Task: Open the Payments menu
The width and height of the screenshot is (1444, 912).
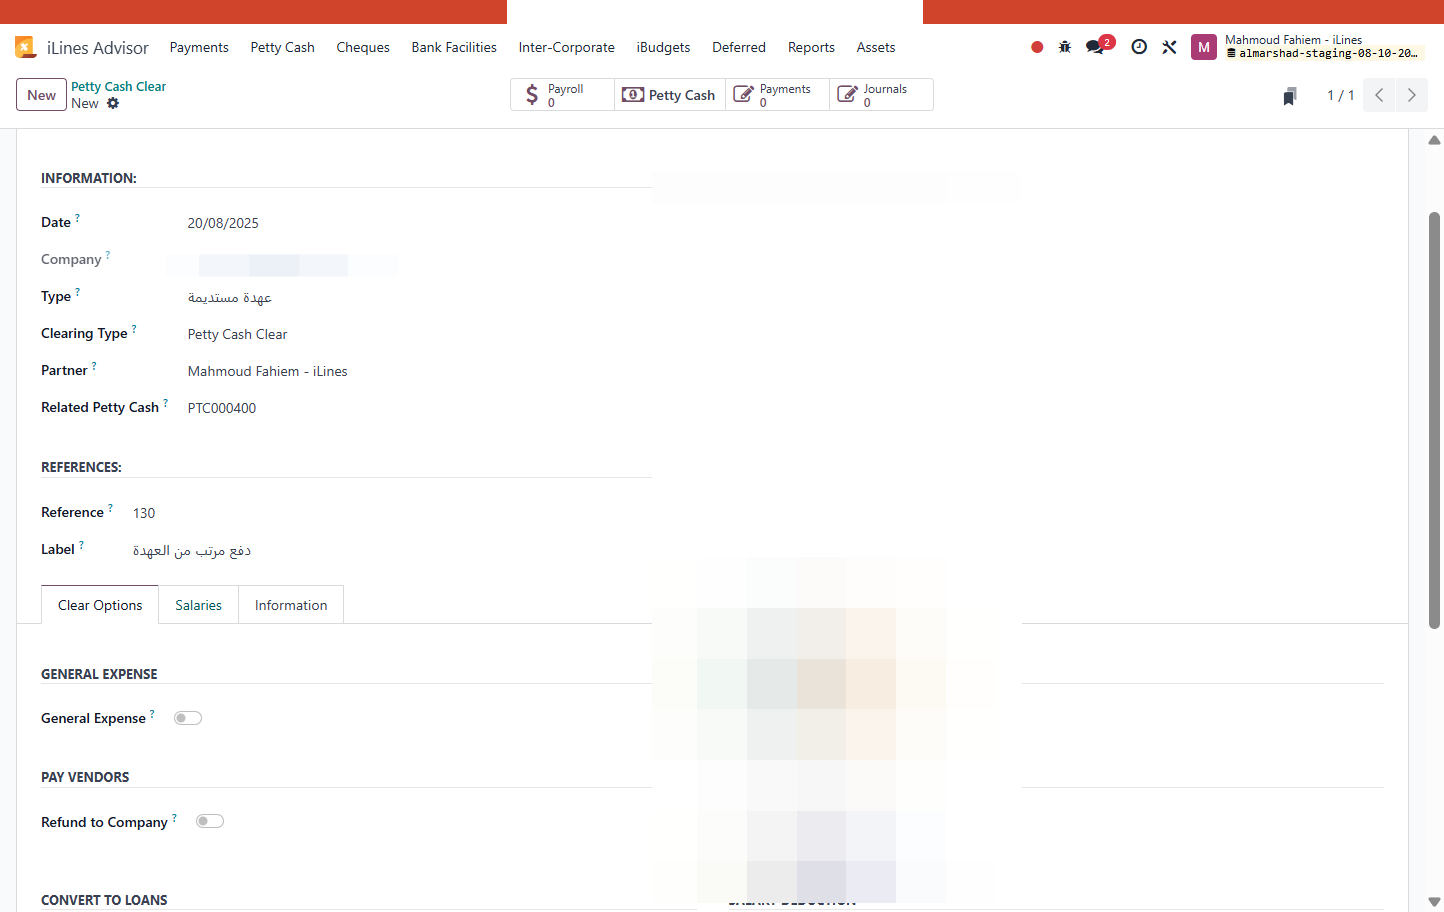Action: (199, 47)
